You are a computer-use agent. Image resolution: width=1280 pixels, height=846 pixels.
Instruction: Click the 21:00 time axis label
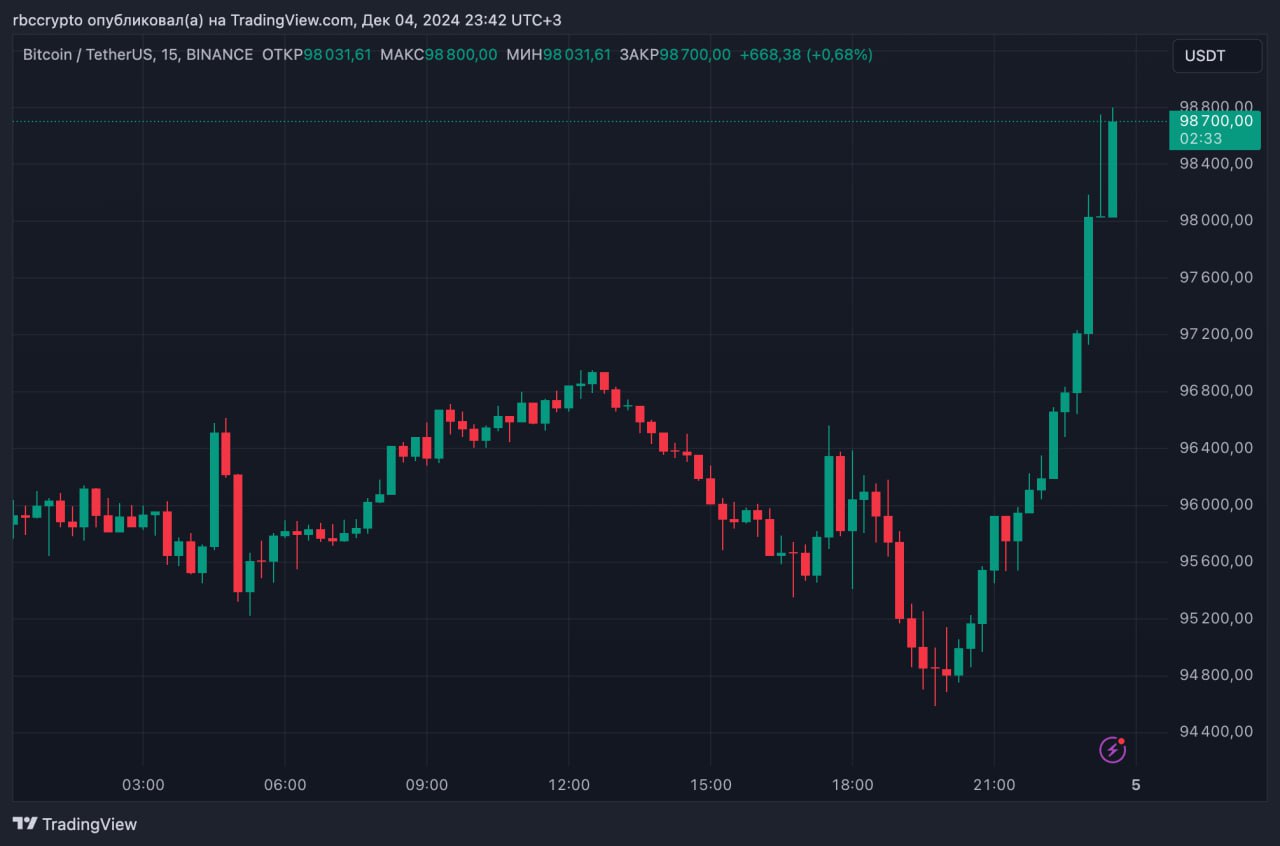(x=994, y=785)
